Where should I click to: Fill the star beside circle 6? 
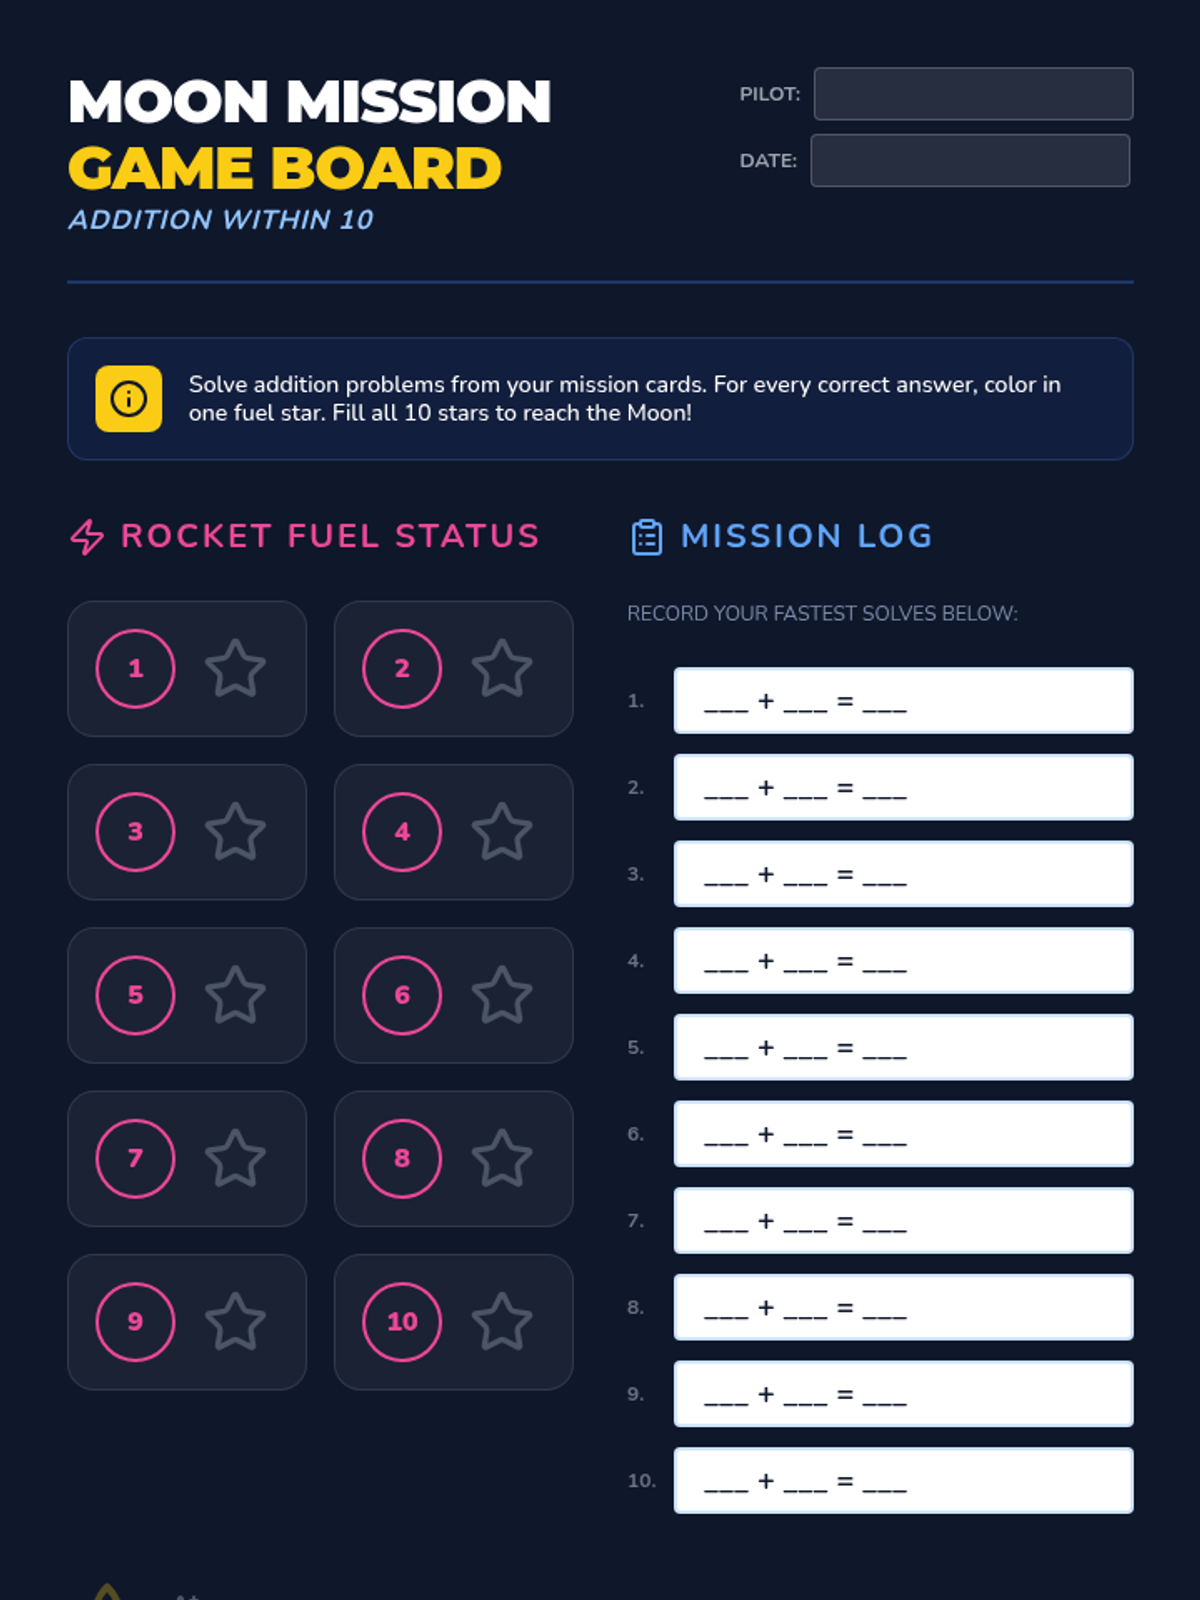coord(502,995)
